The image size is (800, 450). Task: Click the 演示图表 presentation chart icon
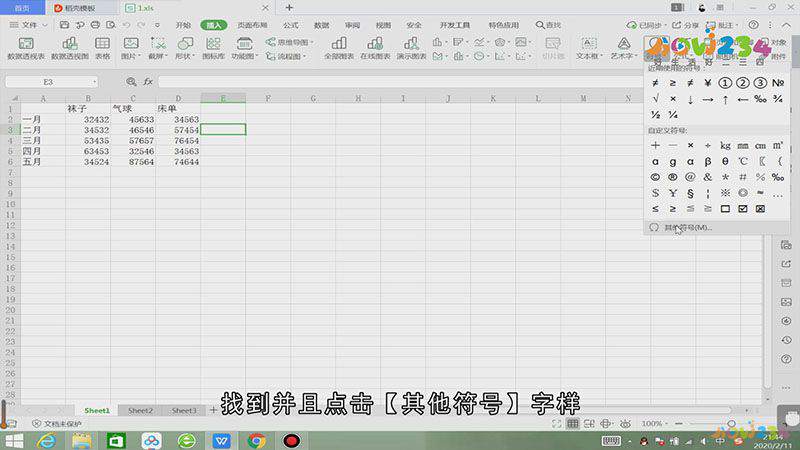click(x=411, y=48)
